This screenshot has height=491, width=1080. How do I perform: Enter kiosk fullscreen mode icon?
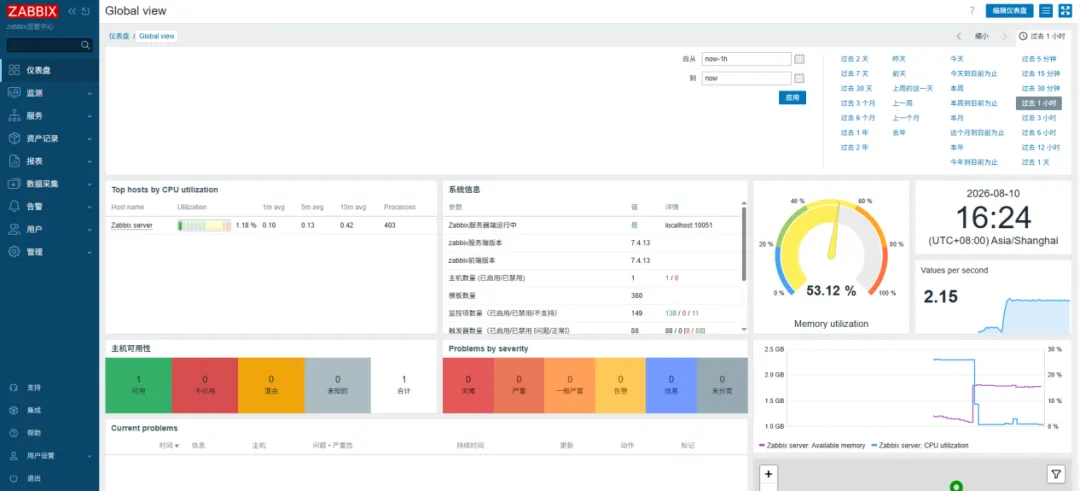tap(1064, 11)
